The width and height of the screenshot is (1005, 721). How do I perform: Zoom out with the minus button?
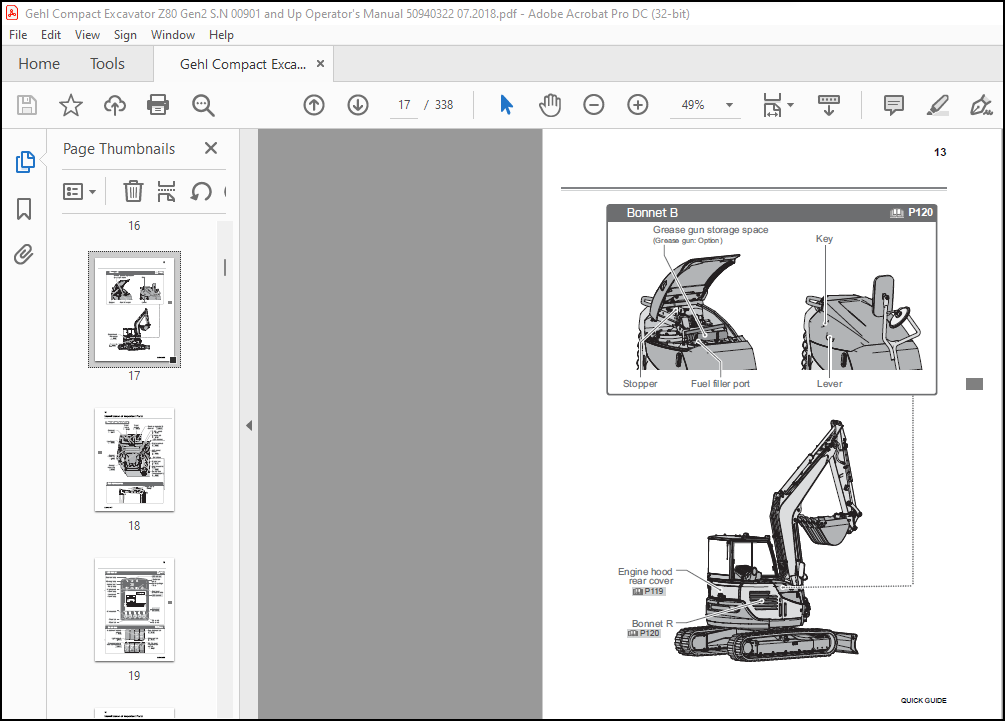coord(594,105)
